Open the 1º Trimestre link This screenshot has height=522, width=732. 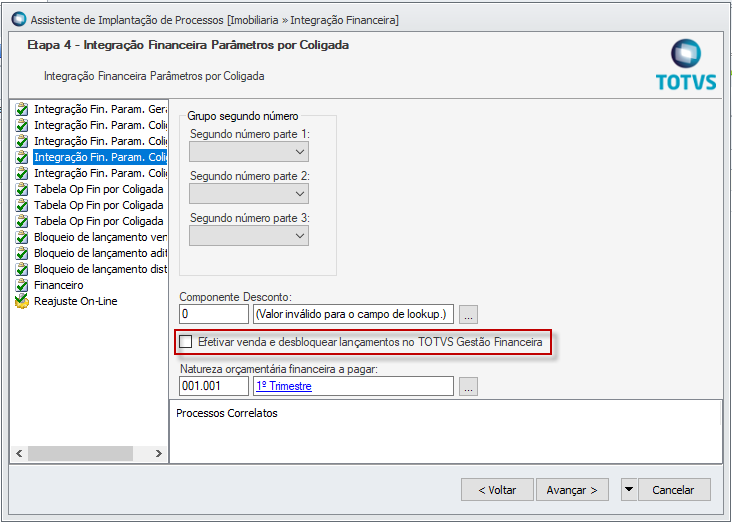(x=284, y=386)
